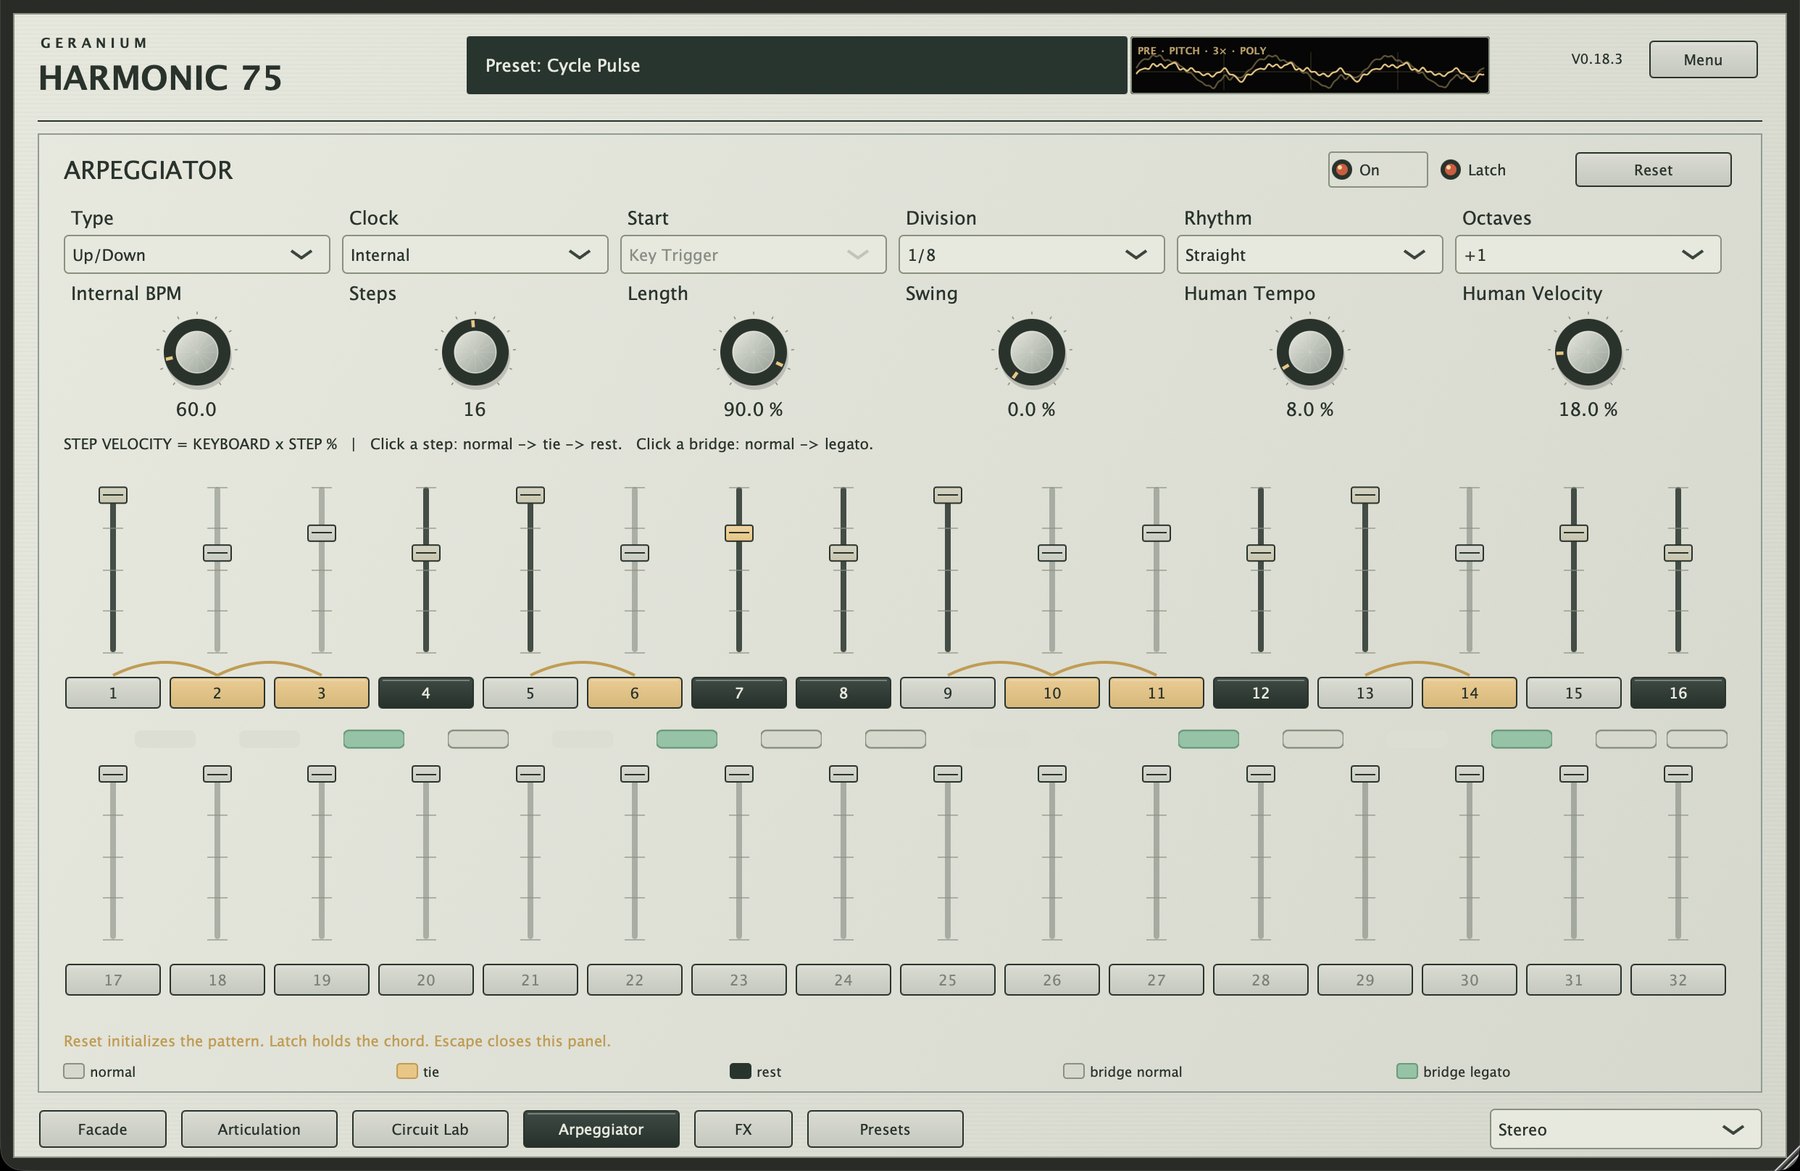Click the Length knob
This screenshot has height=1171, width=1800.
coord(753,352)
